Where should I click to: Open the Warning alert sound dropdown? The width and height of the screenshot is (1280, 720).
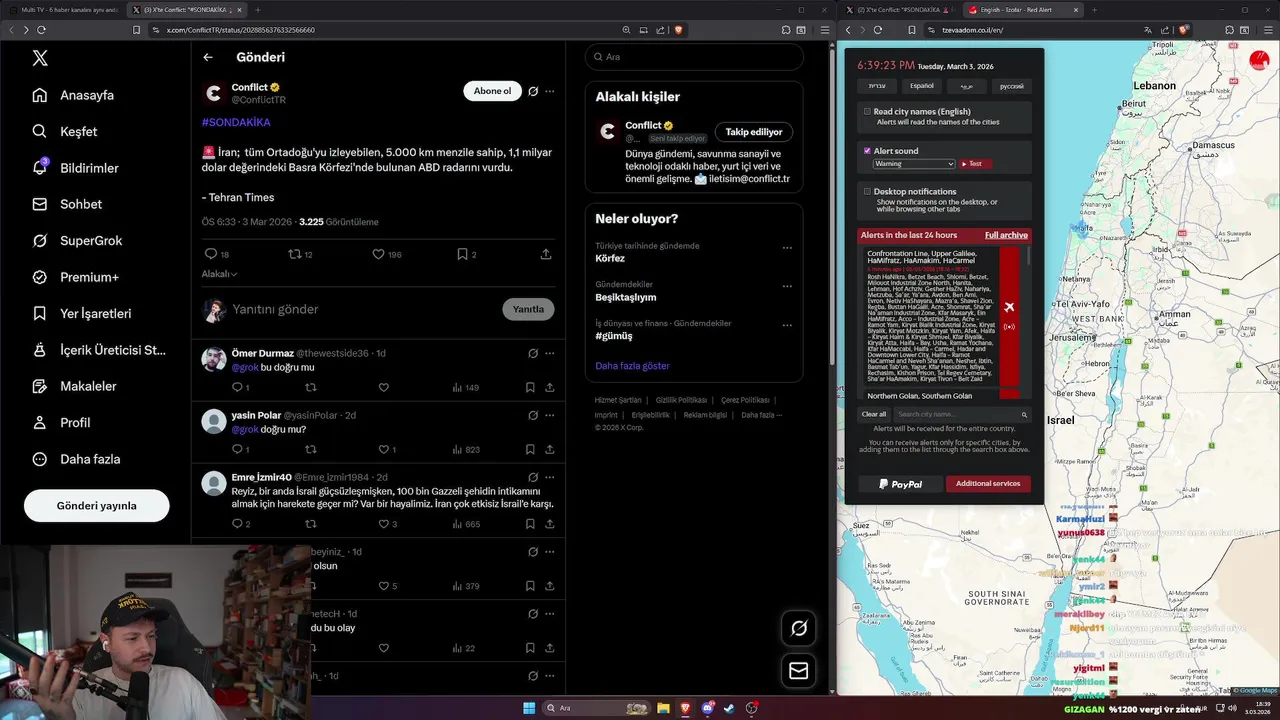tap(914, 163)
